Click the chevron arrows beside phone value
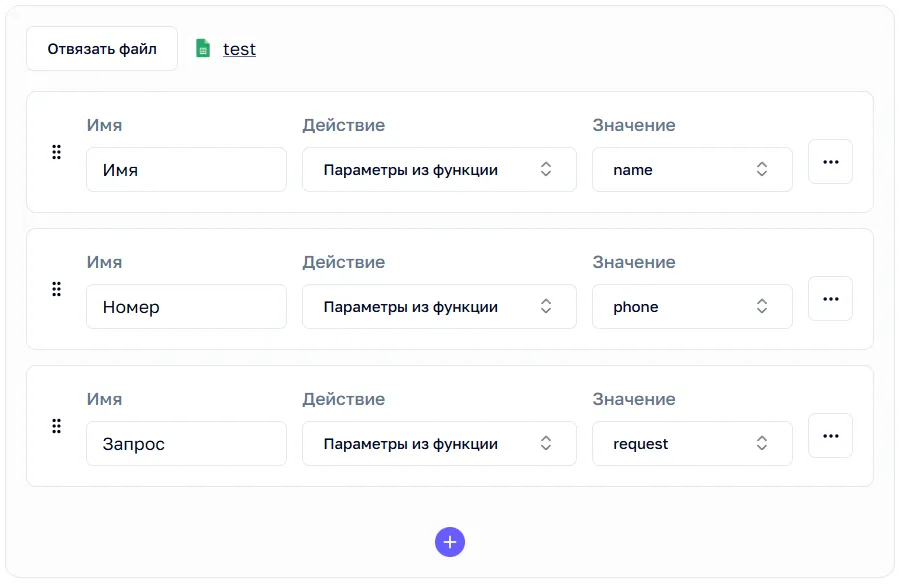This screenshot has height=588, width=899. point(761,306)
